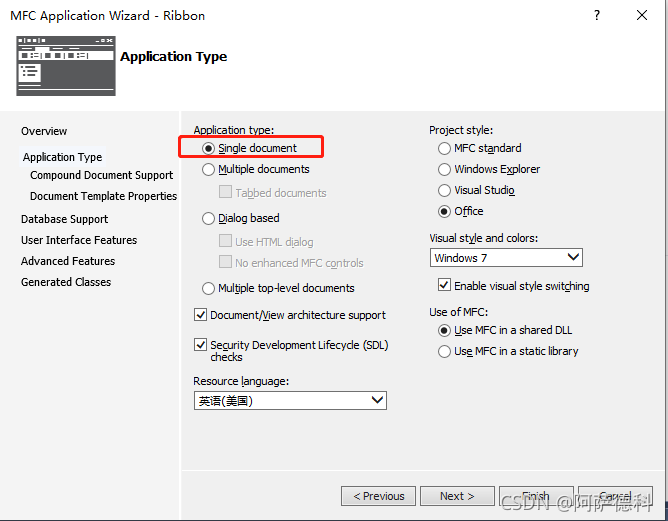
Task: Click the help question mark icon
Action: click(597, 15)
